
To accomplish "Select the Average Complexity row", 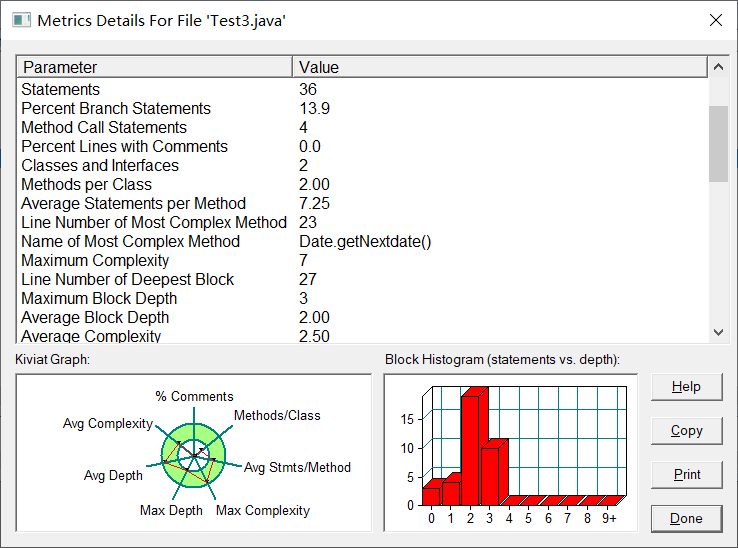I will pyautogui.click(x=362, y=335).
